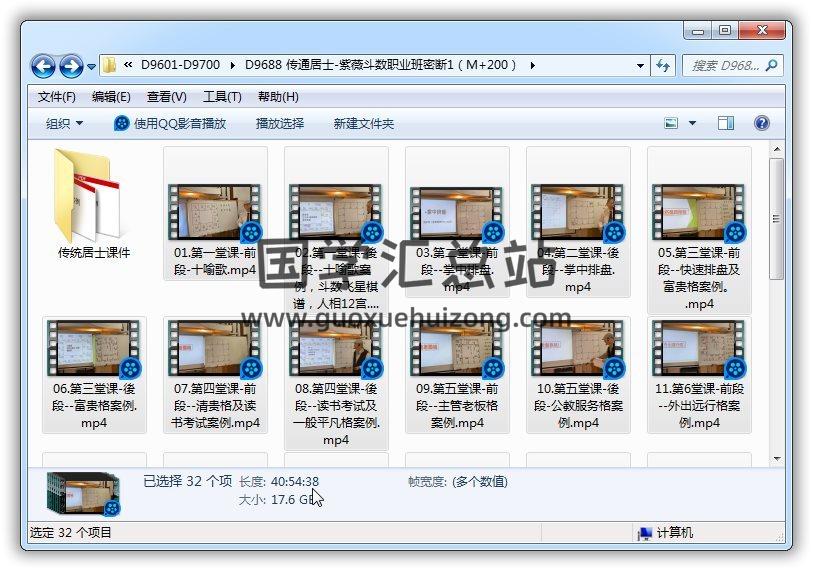This screenshot has height=571, width=813.
Task: Select video 06.第三堂课-後段 thumbnail
Action: [x=93, y=349]
